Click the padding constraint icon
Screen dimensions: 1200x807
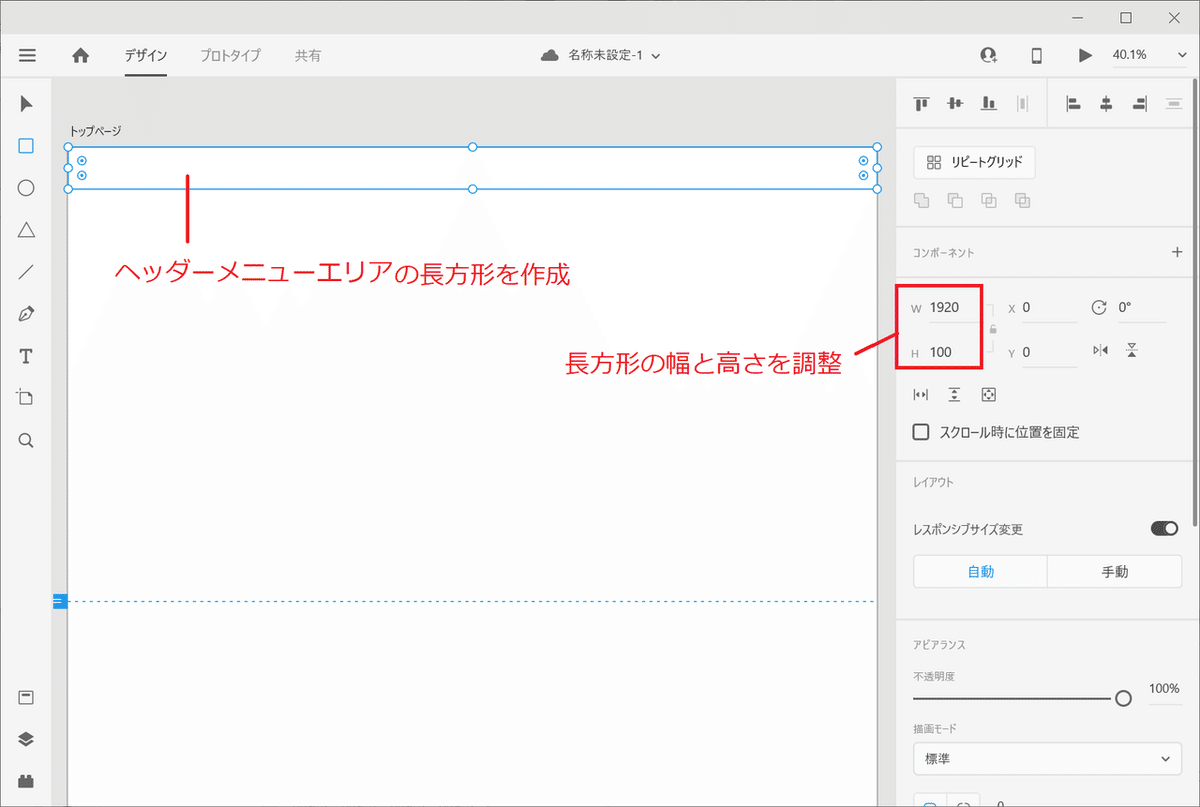[989, 395]
